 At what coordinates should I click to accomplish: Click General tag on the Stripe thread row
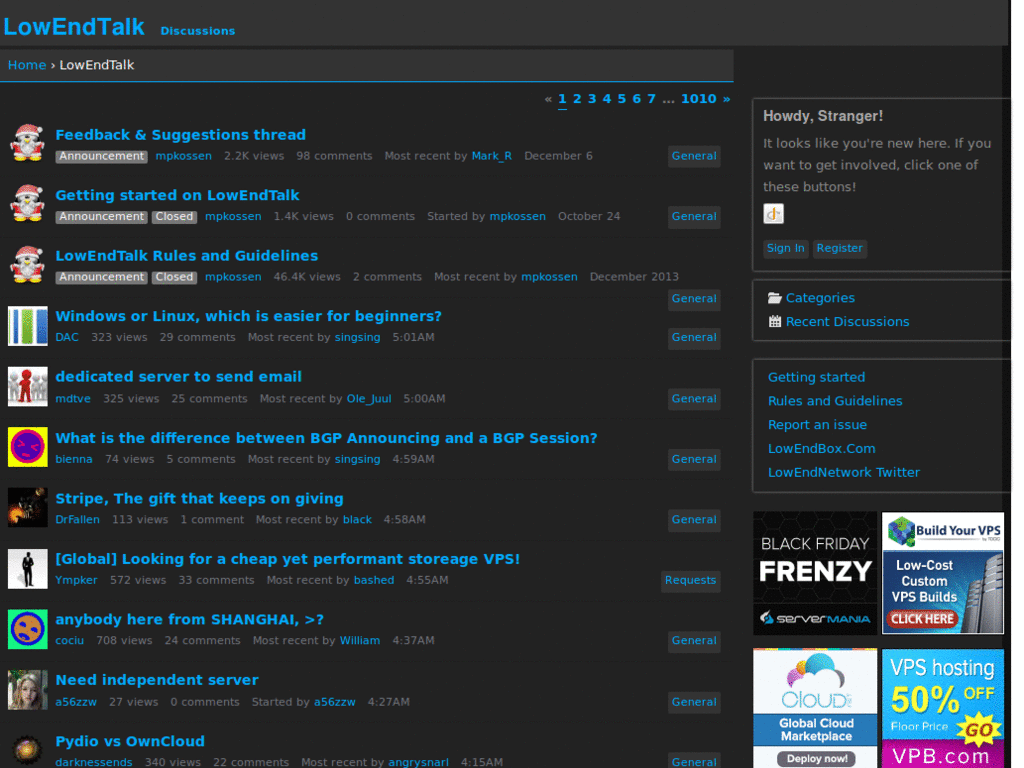(x=694, y=520)
